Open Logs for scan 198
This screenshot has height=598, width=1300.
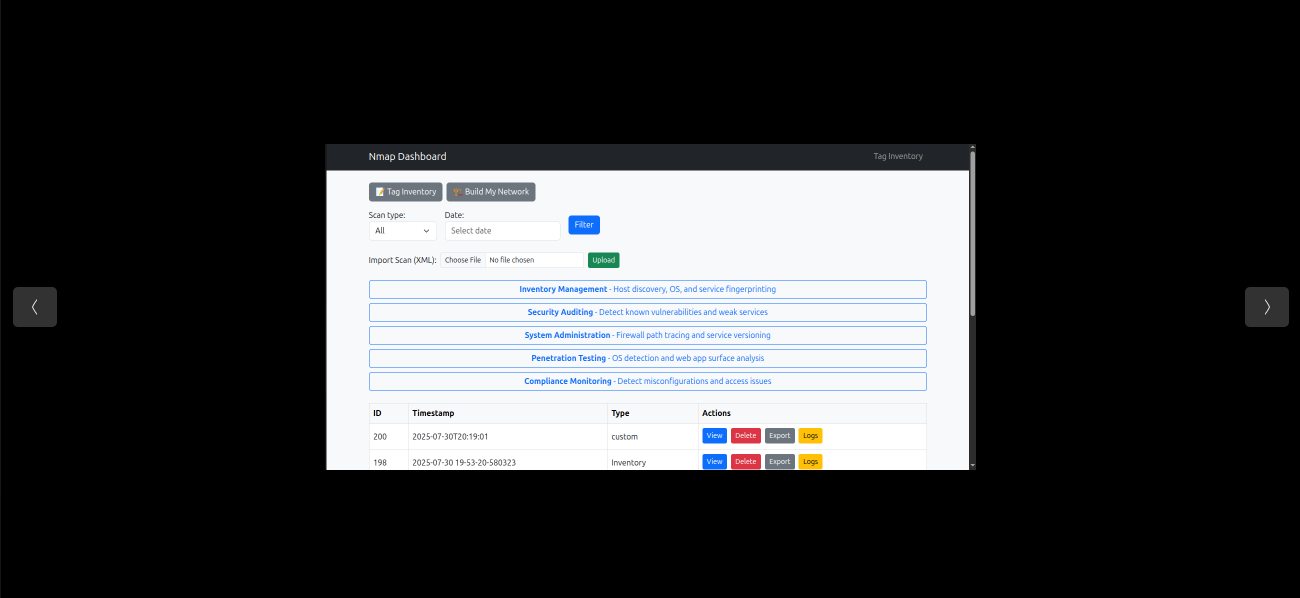[810, 462]
